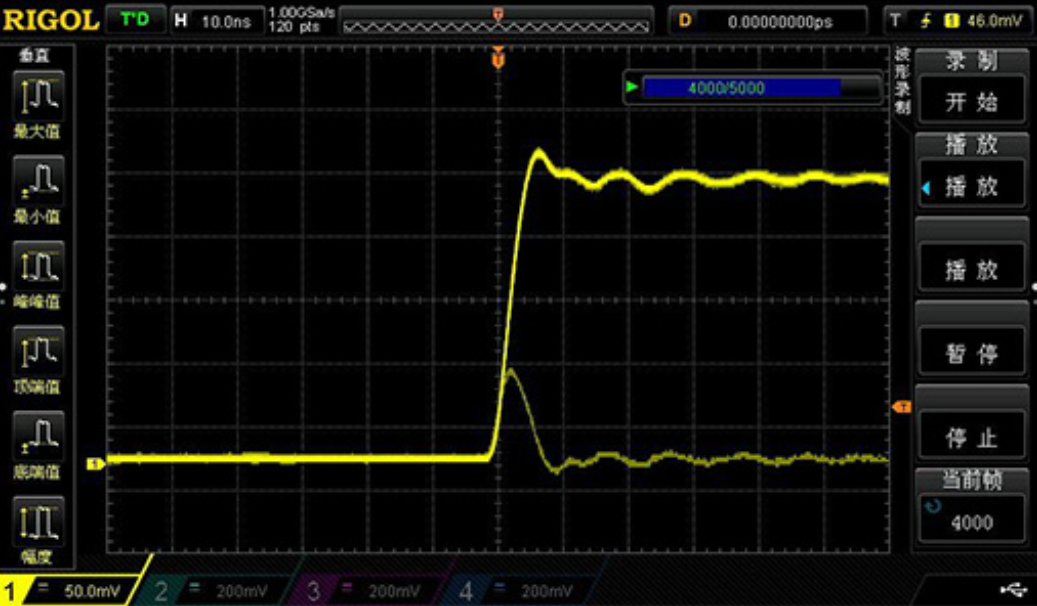Click the USB device icon in the corner
This screenshot has width=1037, height=606.
pyautogui.click(x=1015, y=592)
